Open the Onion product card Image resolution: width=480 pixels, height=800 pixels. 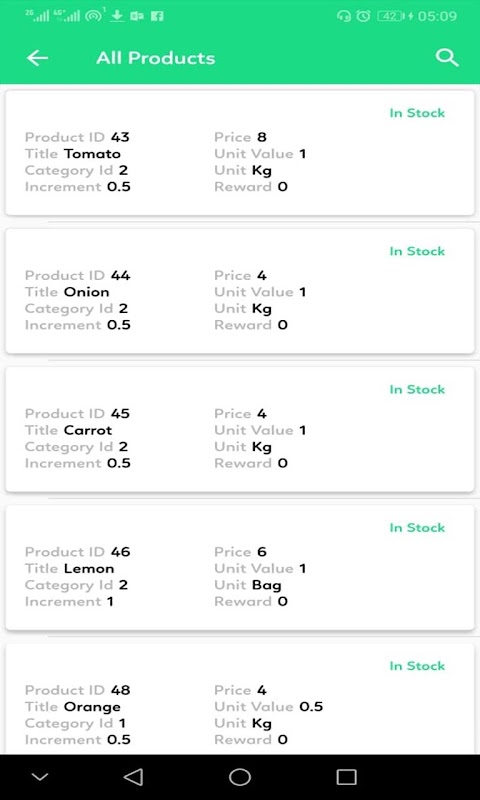240,291
